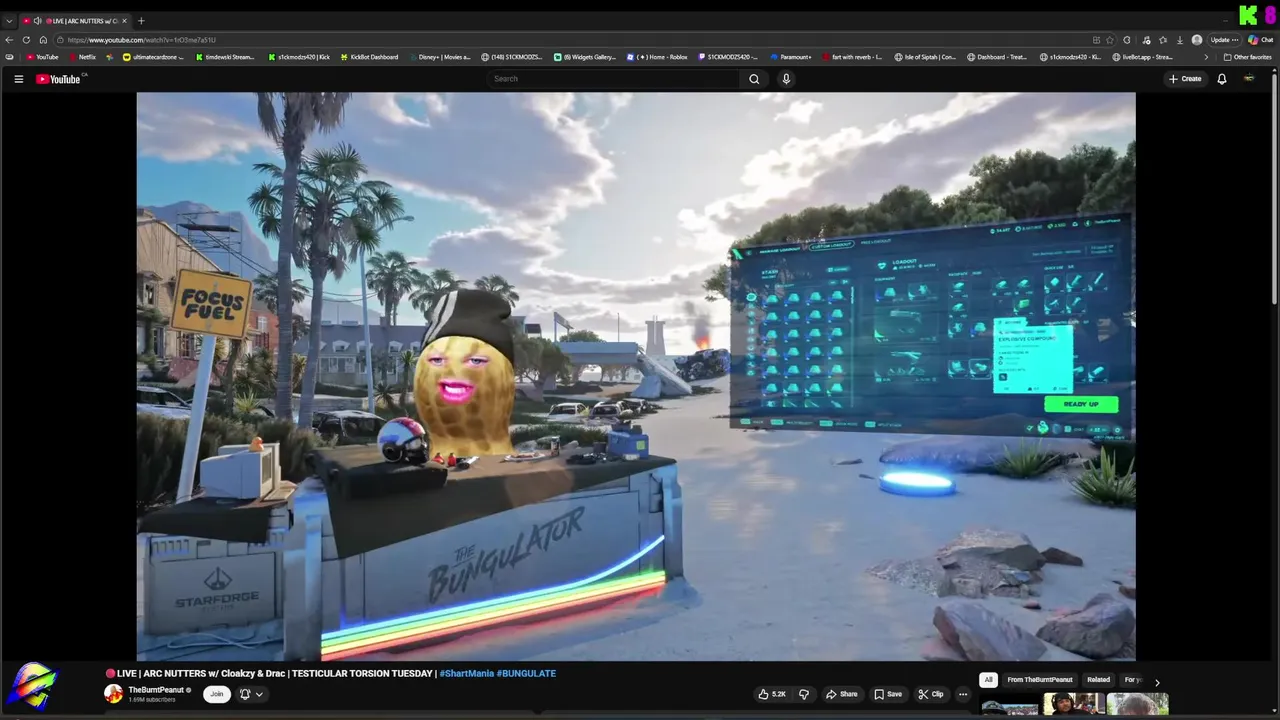Screen dimensions: 1280x720
Task: Open a new browser tab
Action: (141, 21)
